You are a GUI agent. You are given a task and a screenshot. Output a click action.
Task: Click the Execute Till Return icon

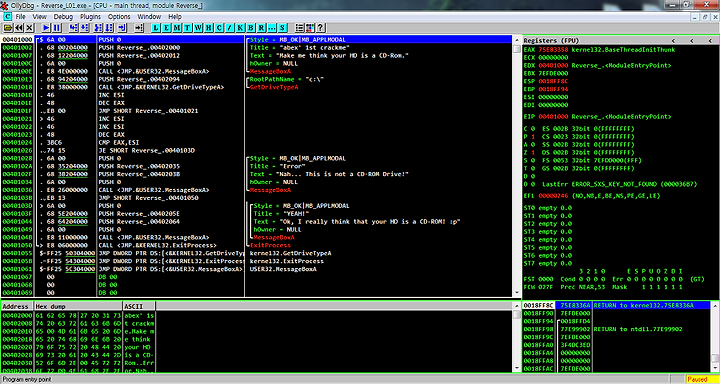tap(122, 28)
